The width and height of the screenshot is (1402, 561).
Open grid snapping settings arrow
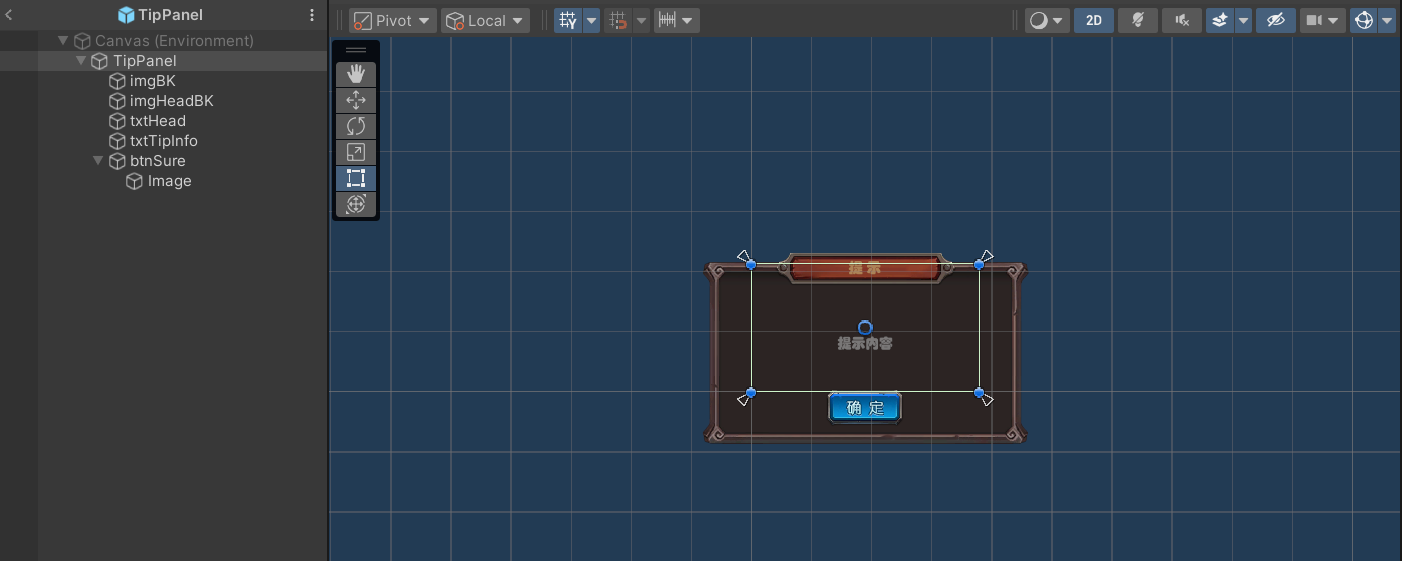(x=641, y=21)
